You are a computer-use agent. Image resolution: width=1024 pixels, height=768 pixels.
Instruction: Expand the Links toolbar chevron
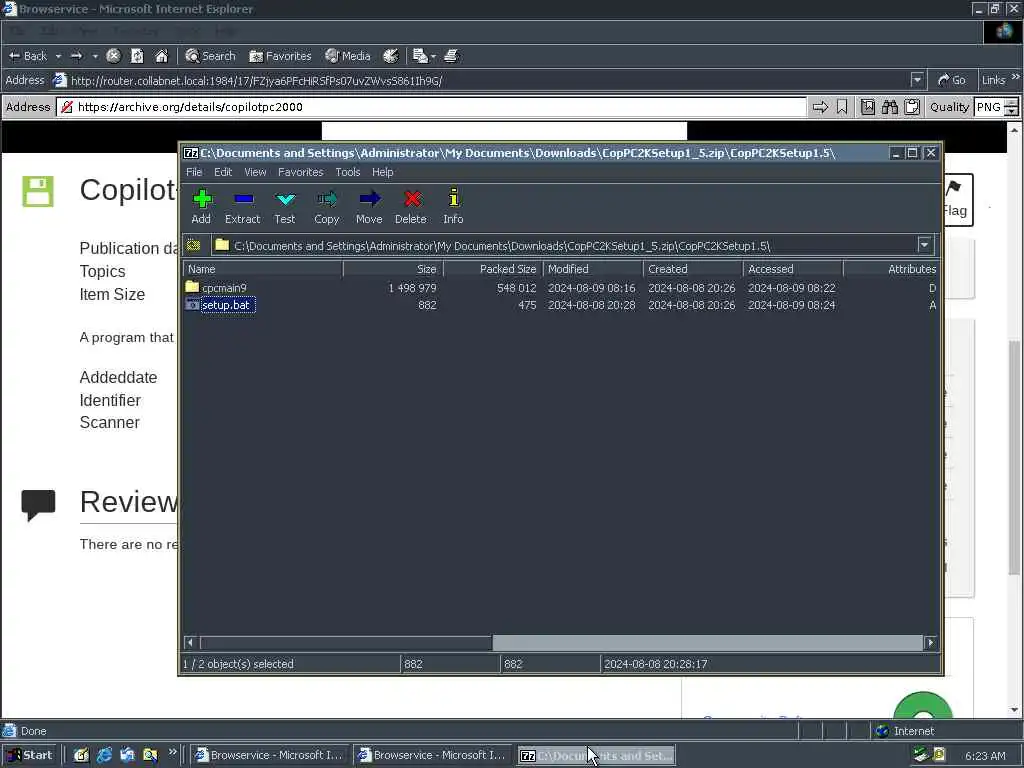[1016, 77]
